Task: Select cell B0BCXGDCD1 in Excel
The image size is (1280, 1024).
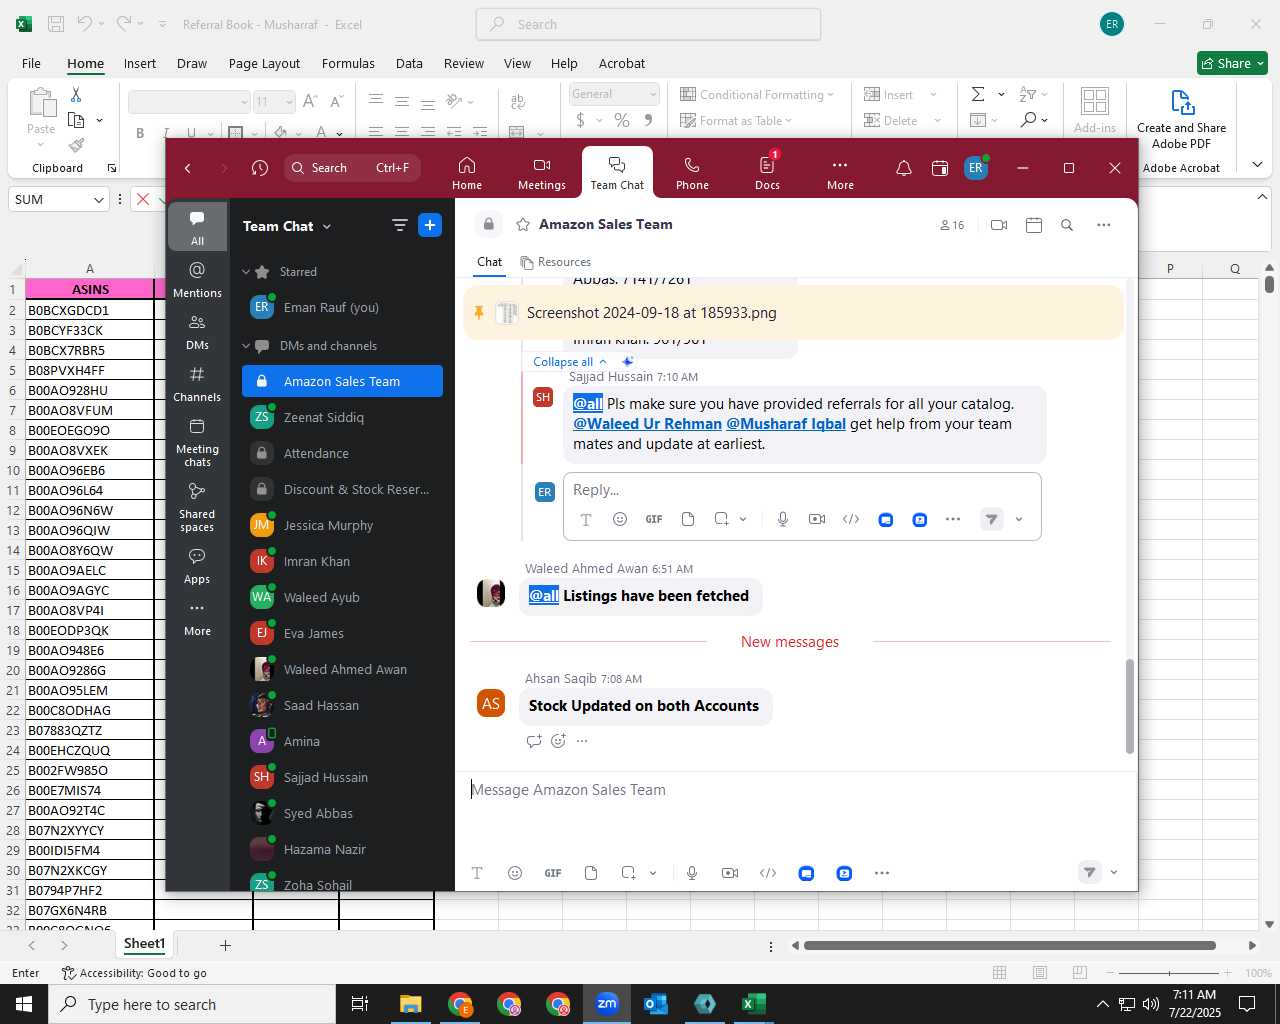Action: (90, 310)
